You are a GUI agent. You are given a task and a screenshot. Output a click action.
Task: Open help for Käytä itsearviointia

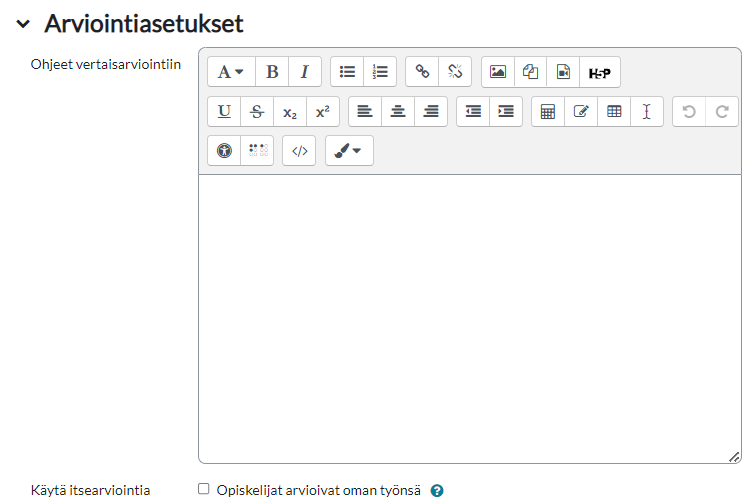(x=436, y=491)
